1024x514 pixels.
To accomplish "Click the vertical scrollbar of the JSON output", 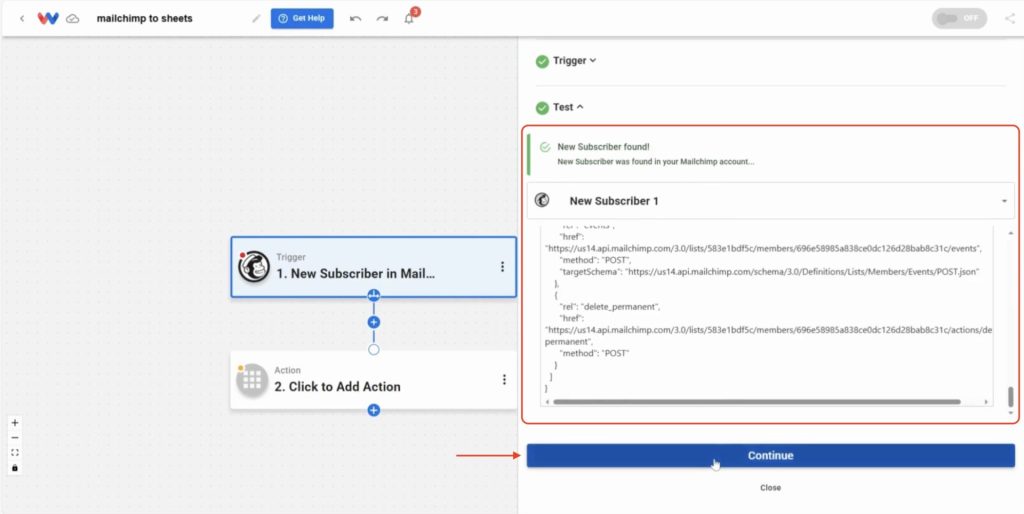I will click(1011, 397).
